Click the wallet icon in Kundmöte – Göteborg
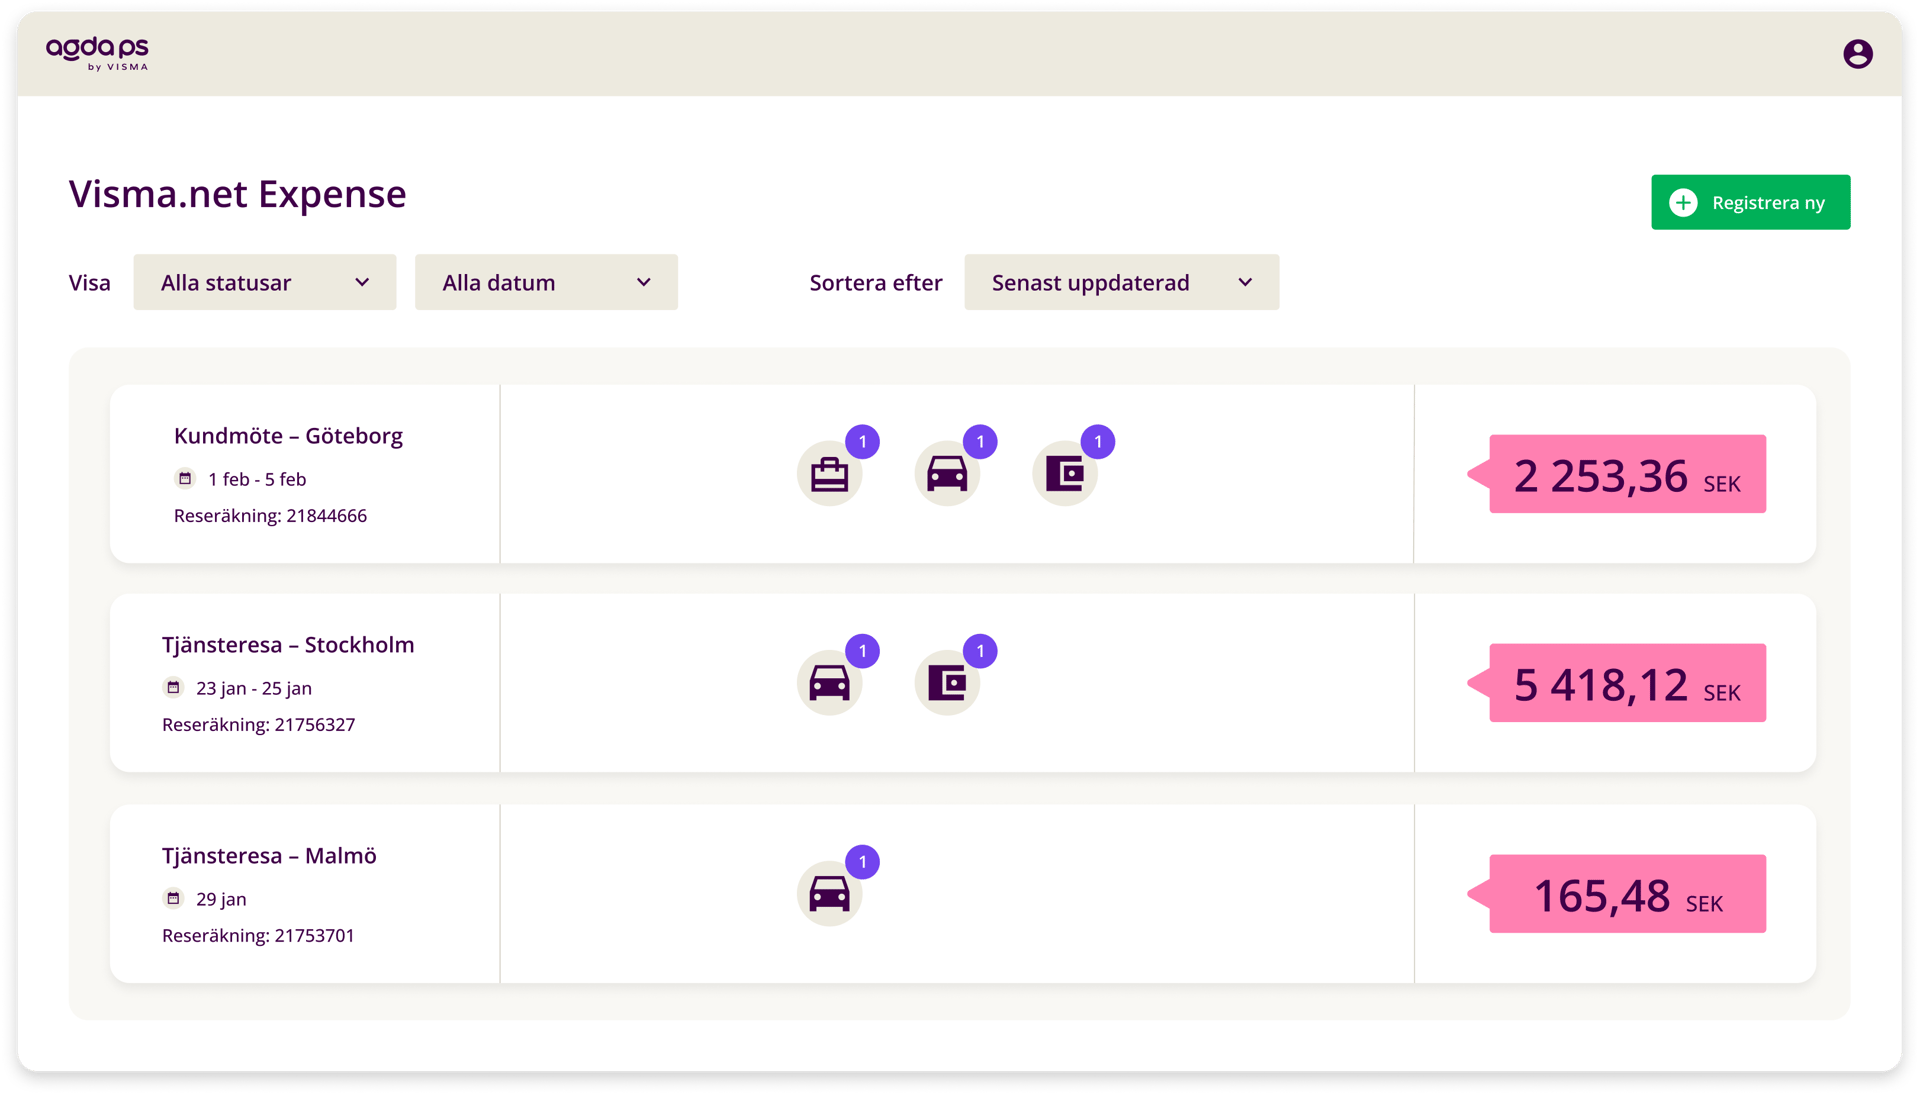Image resolution: width=1920 pixels, height=1095 pixels. tap(1064, 474)
